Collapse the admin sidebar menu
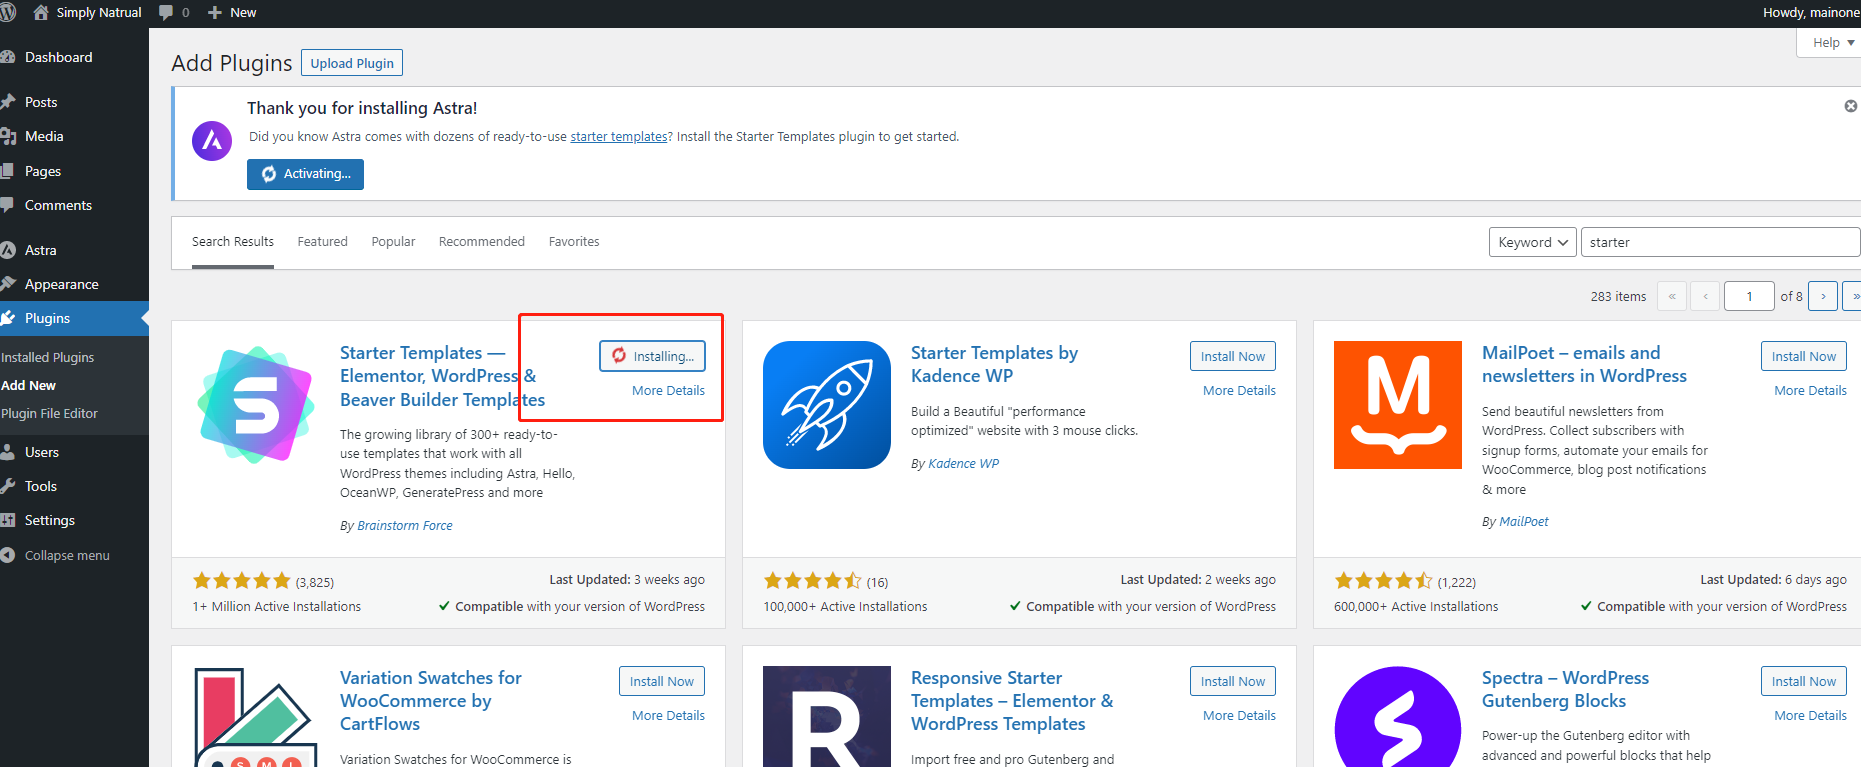 (66, 555)
